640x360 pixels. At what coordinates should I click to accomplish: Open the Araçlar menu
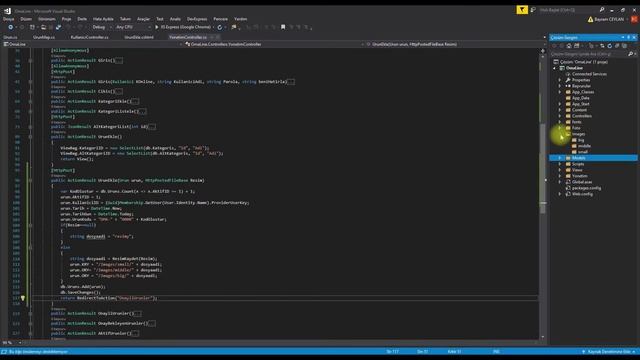143,19
